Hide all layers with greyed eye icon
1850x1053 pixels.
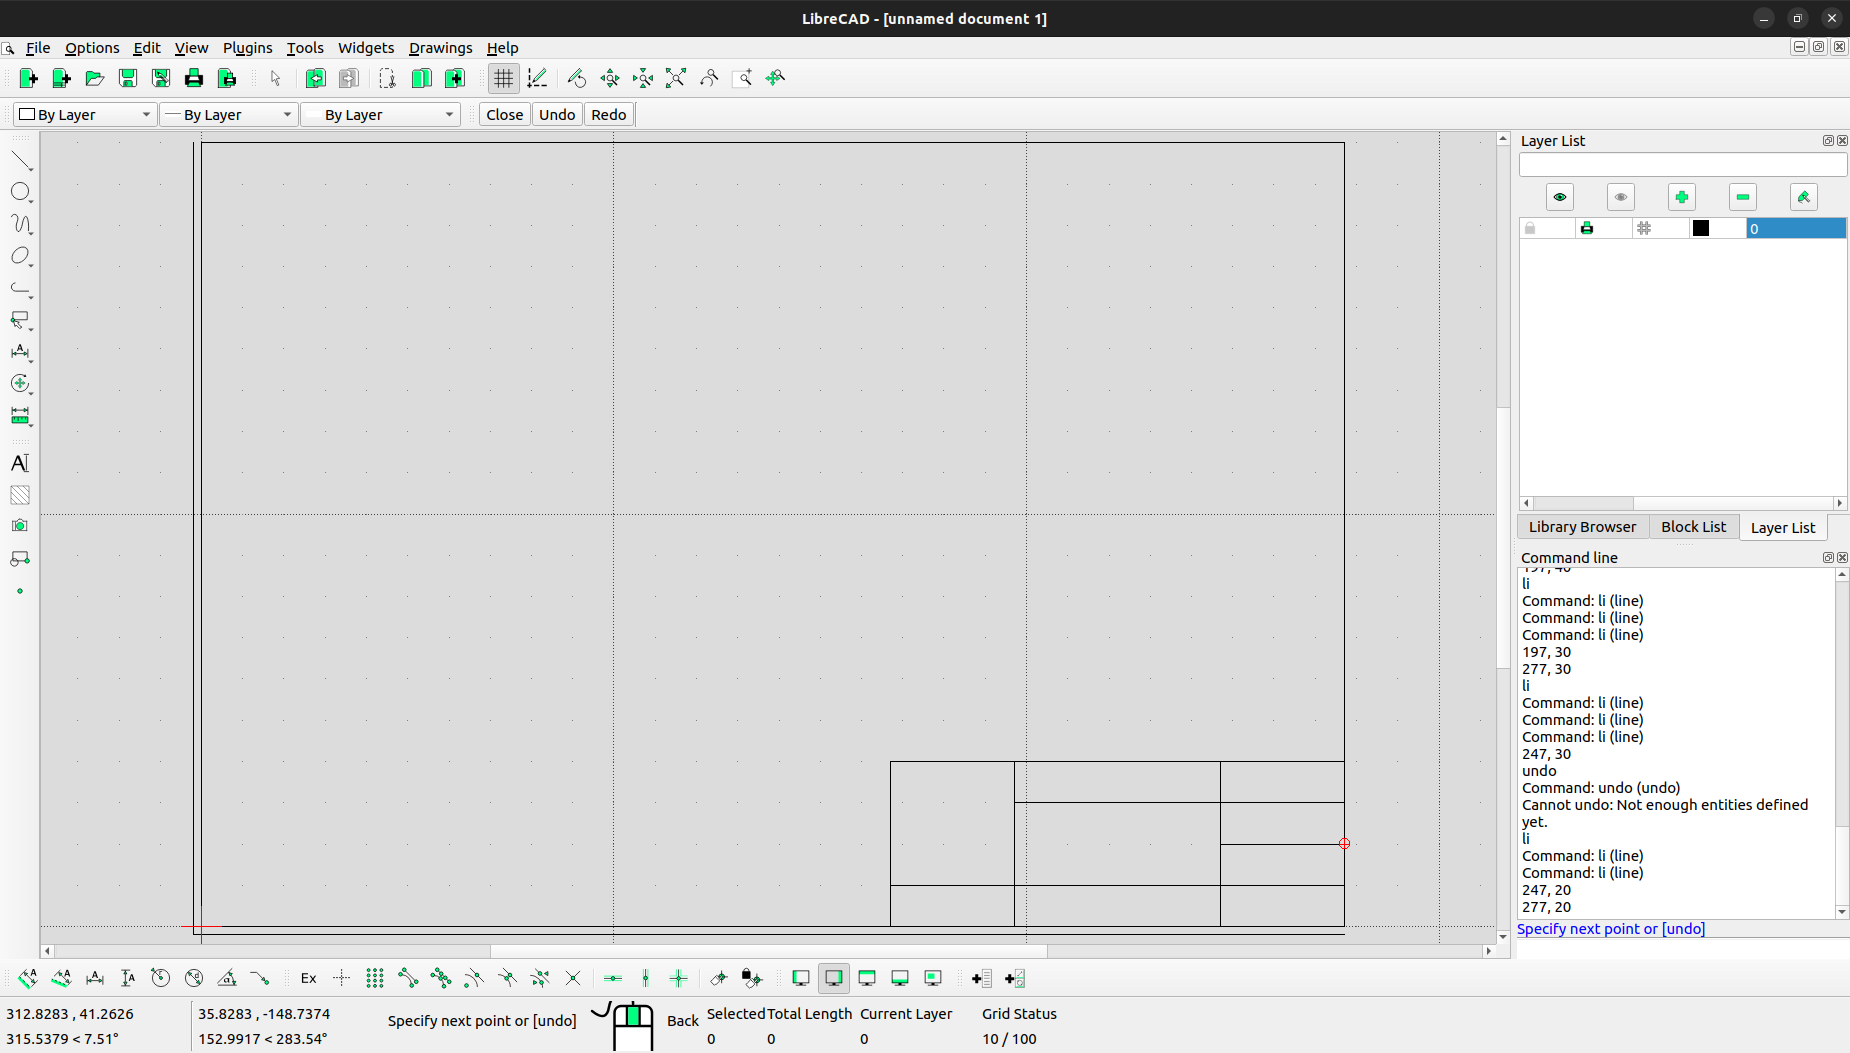pos(1621,197)
